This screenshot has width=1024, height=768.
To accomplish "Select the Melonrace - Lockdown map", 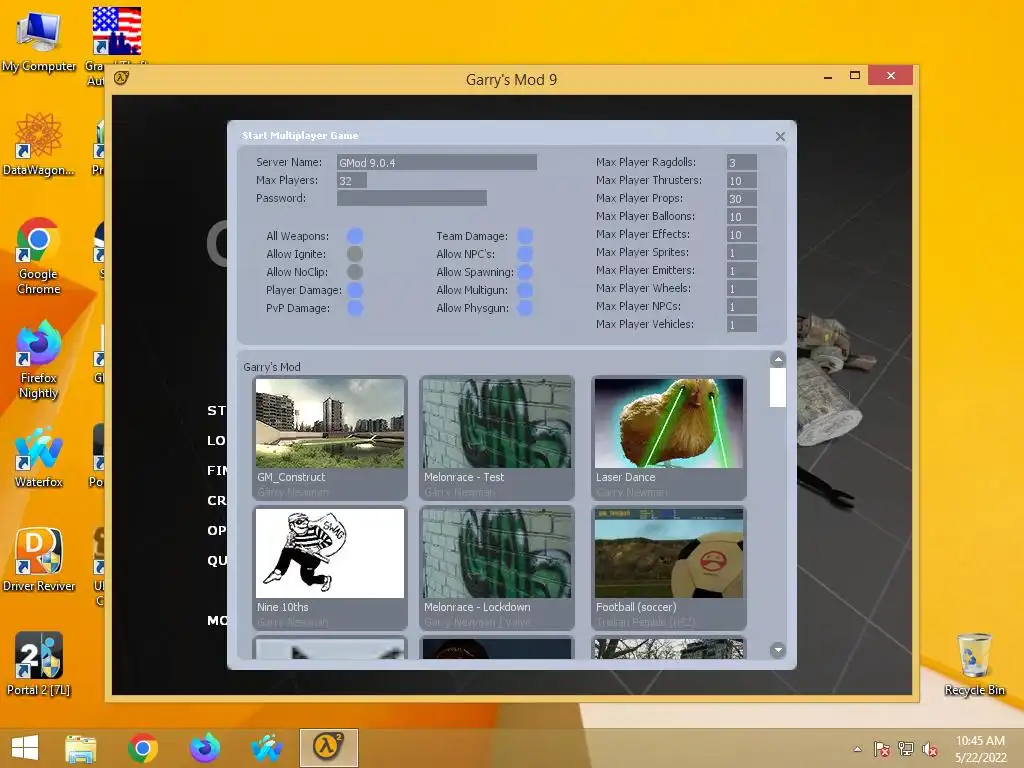I will (497, 568).
